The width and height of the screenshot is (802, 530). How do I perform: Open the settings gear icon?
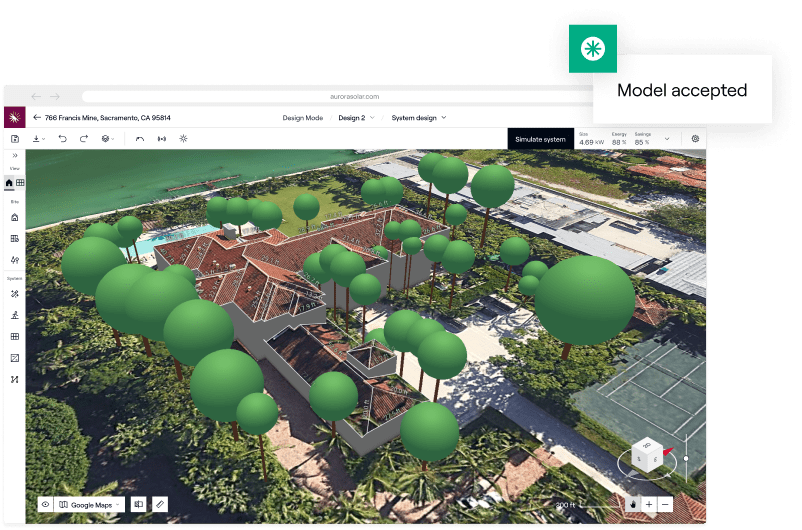[695, 139]
